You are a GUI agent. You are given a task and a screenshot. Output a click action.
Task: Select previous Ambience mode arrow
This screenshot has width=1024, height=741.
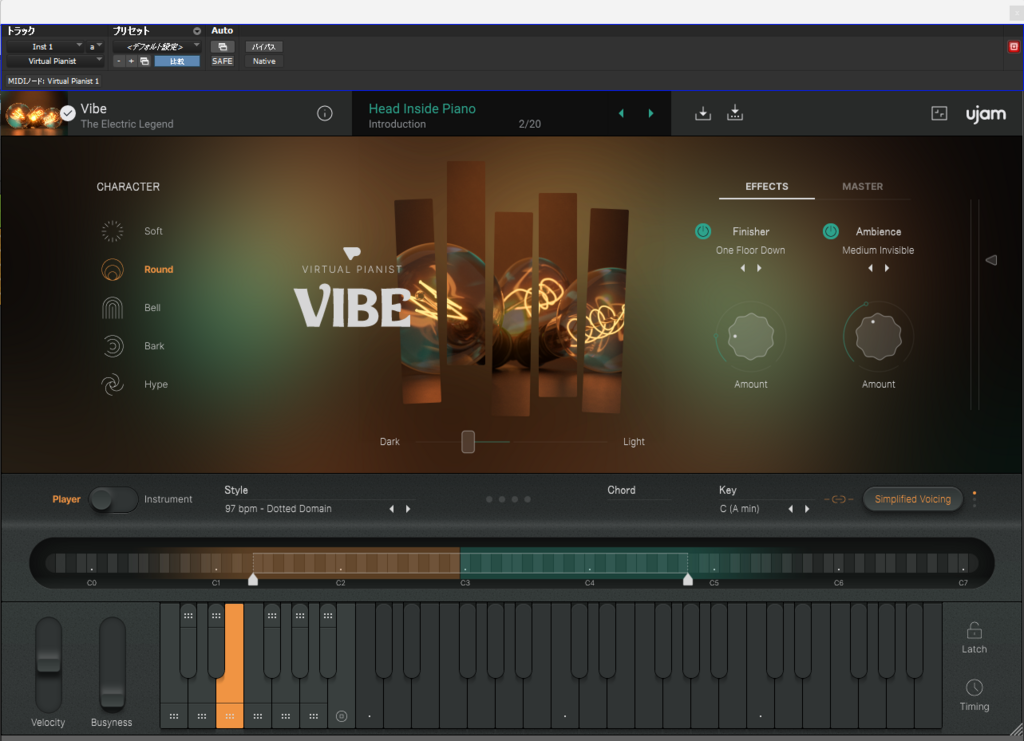click(871, 268)
